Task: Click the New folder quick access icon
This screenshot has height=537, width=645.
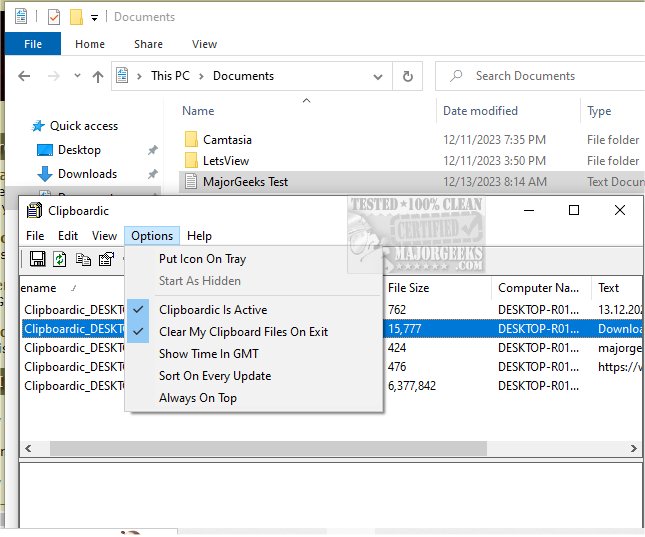Action: click(x=76, y=17)
